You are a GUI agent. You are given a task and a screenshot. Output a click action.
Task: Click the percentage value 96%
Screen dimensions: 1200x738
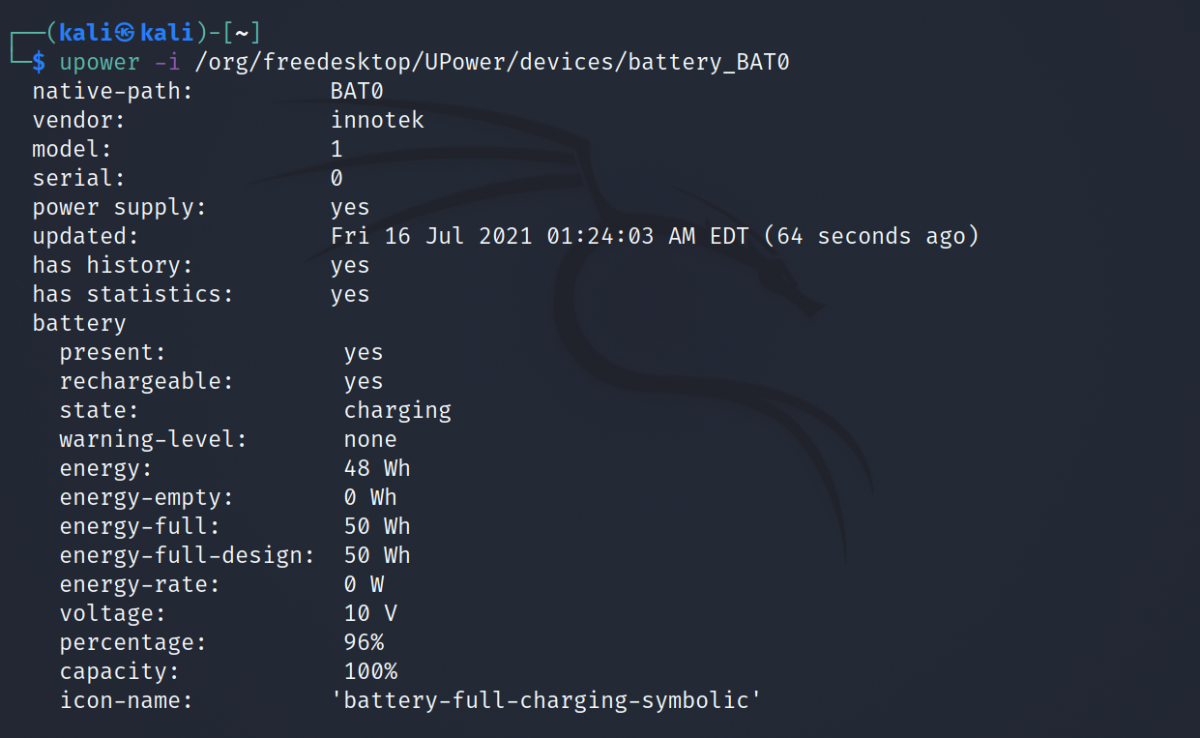click(x=364, y=642)
